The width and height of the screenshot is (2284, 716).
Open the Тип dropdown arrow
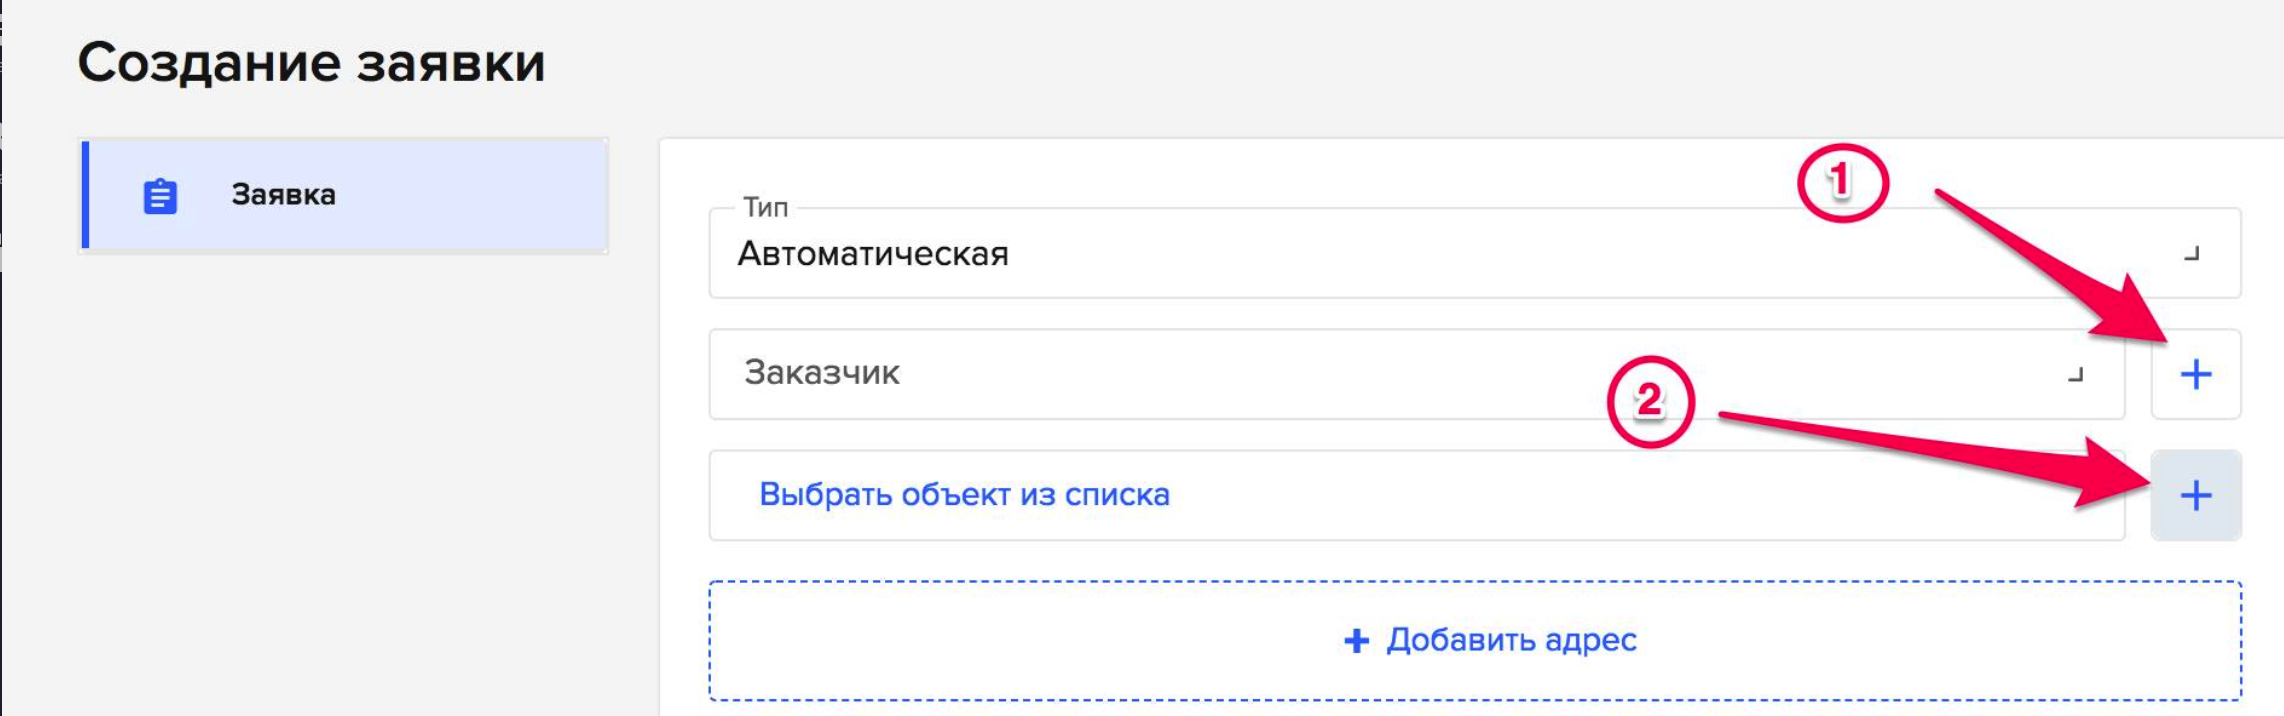[2191, 254]
